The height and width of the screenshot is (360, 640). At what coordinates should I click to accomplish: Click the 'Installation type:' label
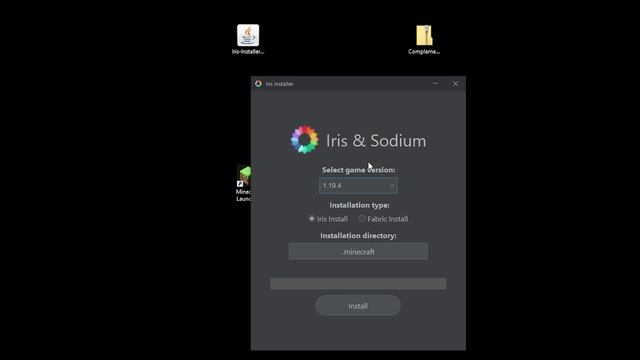click(359, 205)
